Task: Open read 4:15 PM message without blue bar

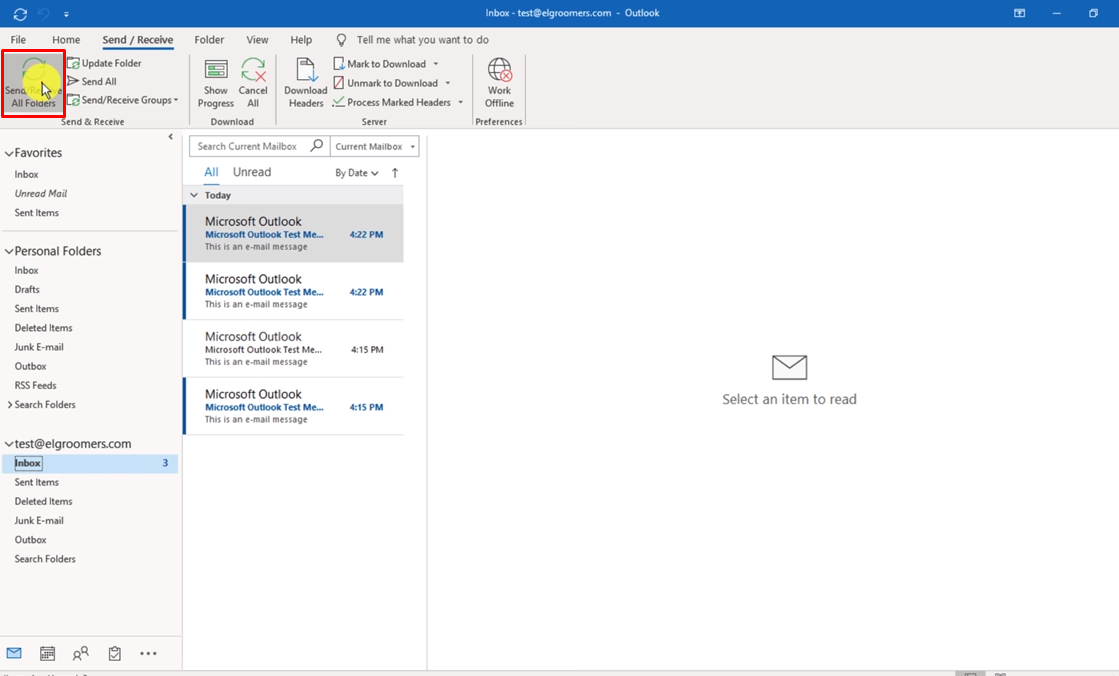Action: 293,348
